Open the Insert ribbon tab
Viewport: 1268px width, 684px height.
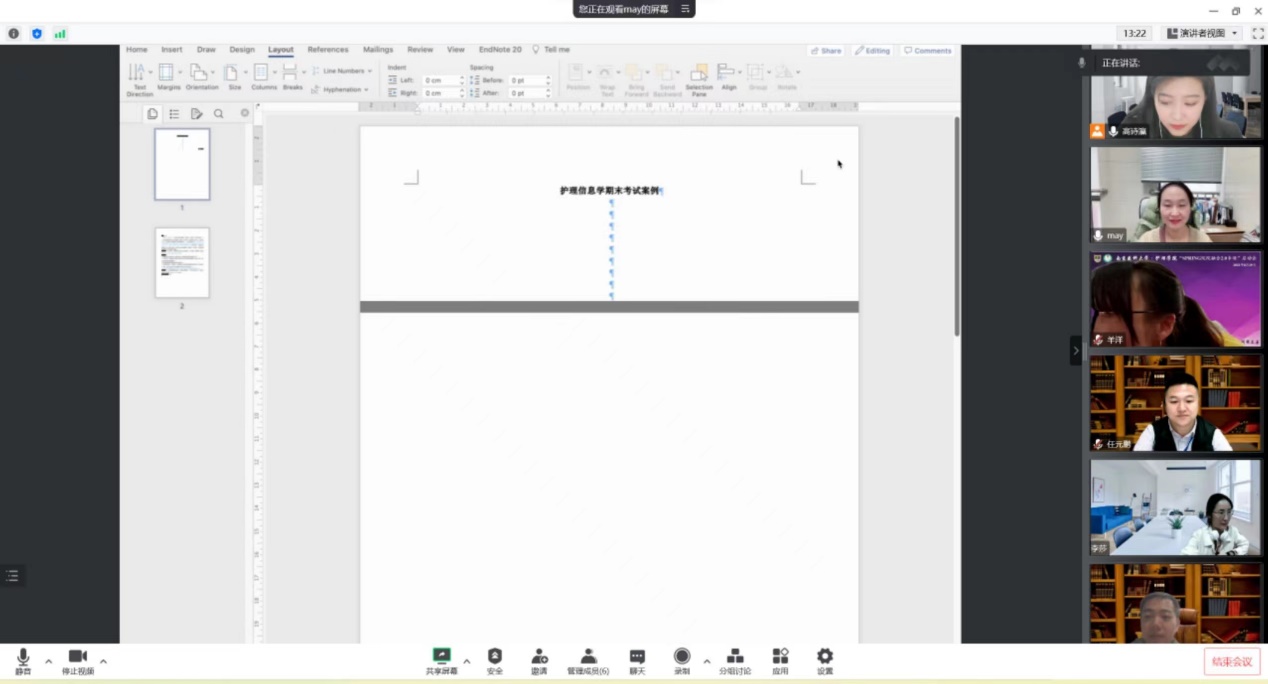[x=172, y=49]
